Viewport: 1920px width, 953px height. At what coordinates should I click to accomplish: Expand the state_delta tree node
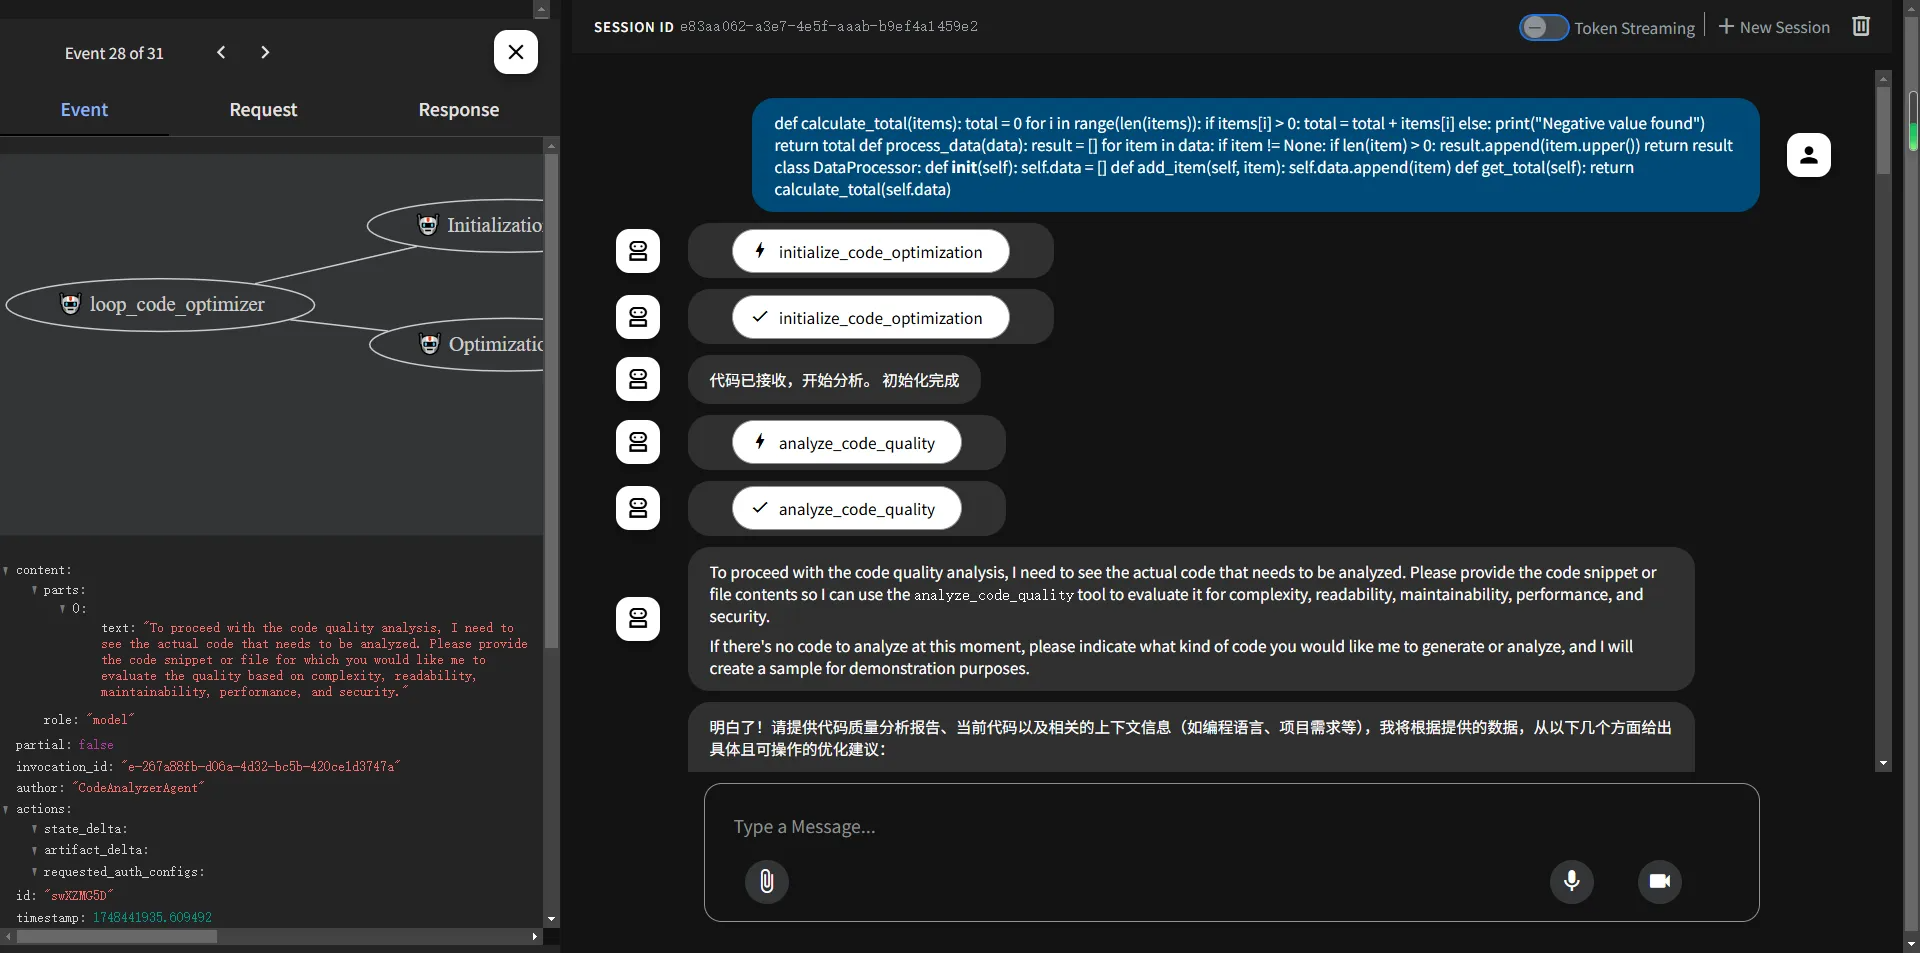[x=34, y=829]
